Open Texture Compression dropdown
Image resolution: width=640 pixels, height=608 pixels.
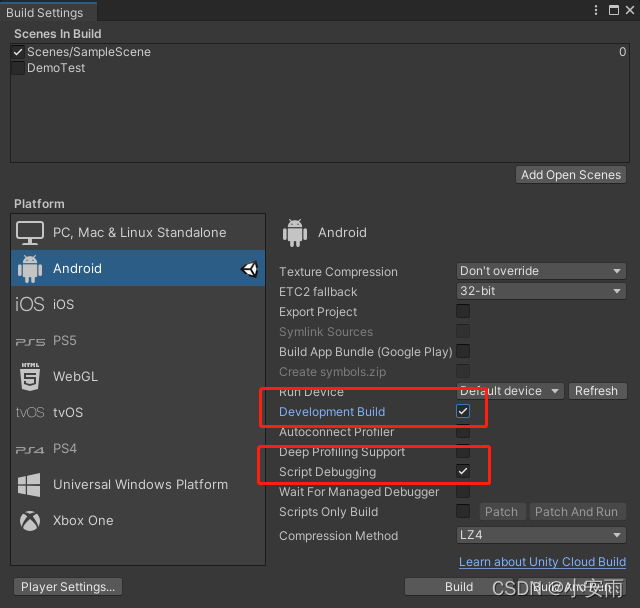[541, 271]
